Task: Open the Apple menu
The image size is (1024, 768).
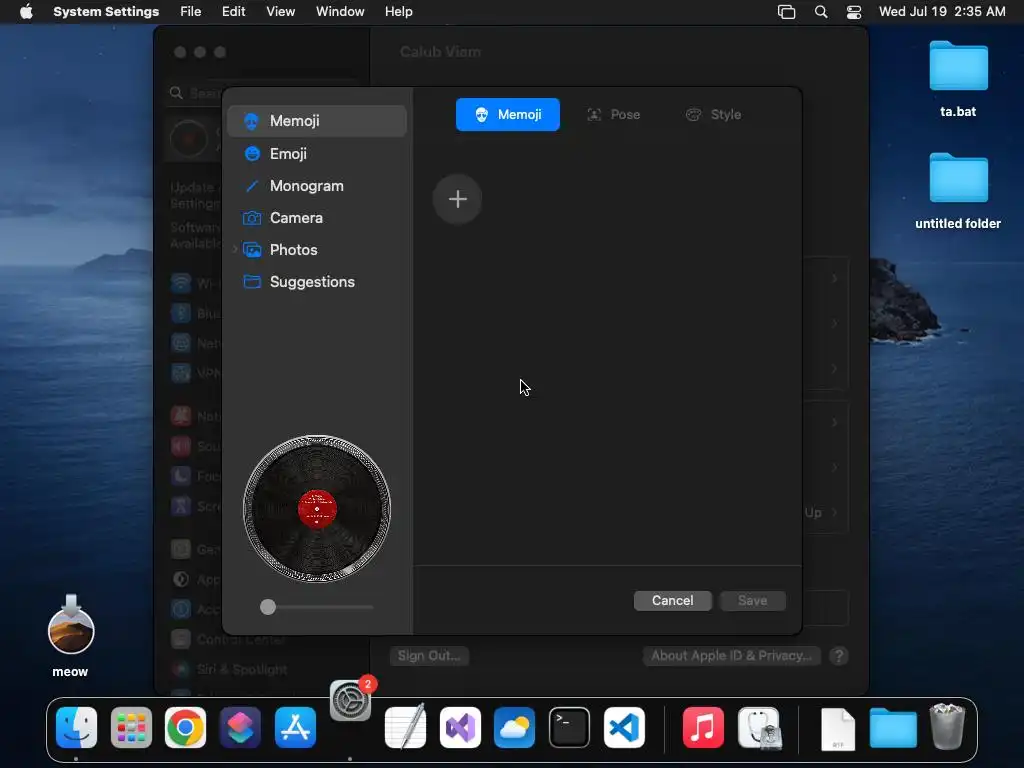Action: [x=26, y=12]
